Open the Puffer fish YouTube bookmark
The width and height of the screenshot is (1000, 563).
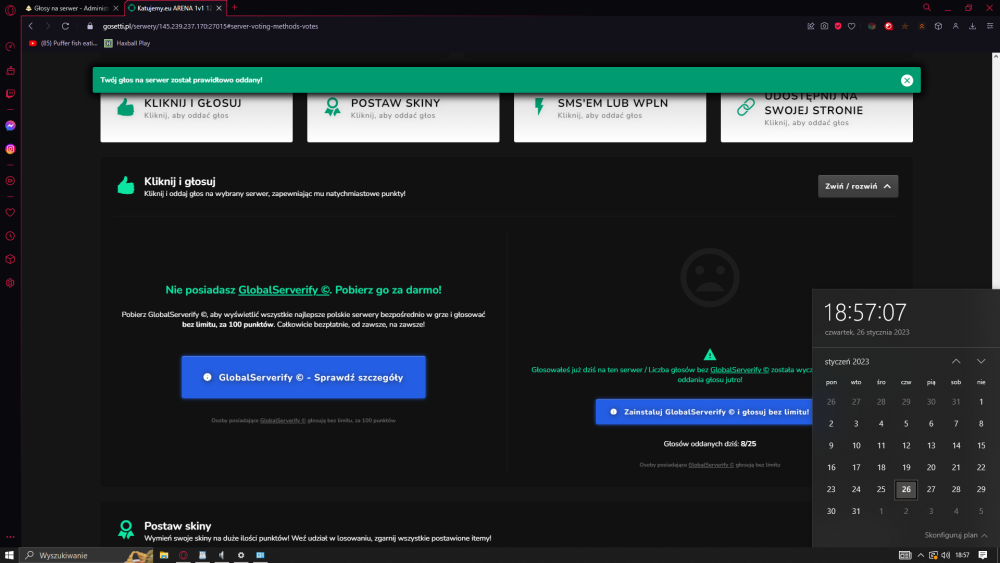tap(62, 43)
